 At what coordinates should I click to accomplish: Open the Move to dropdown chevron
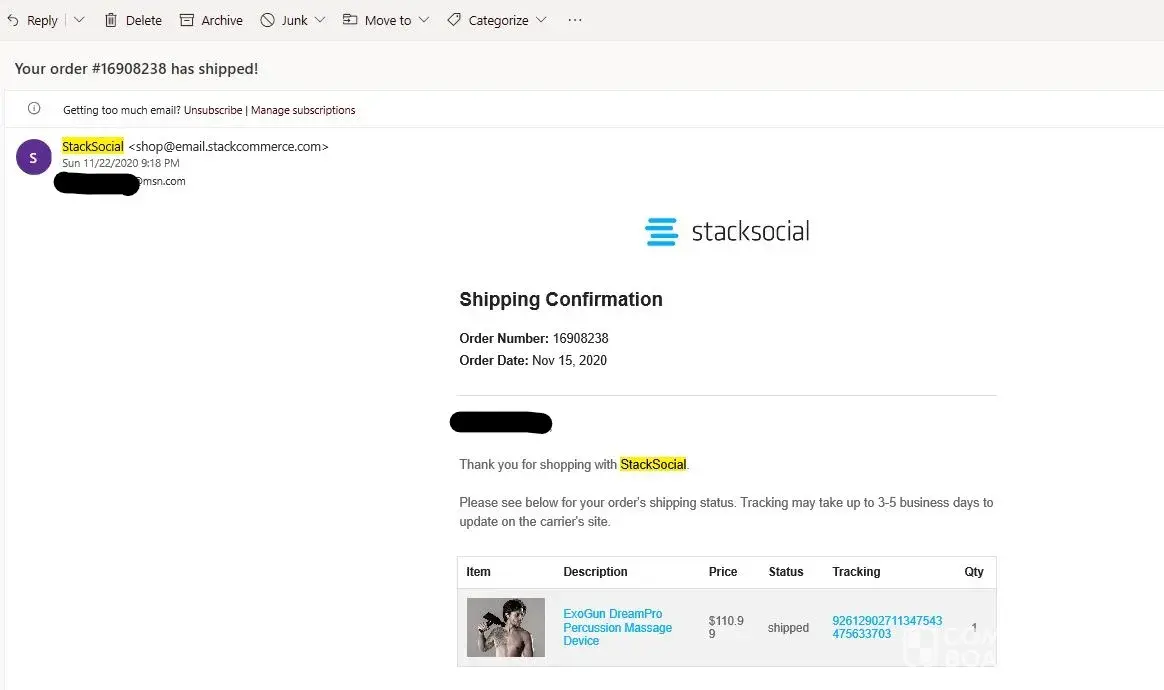(x=424, y=20)
